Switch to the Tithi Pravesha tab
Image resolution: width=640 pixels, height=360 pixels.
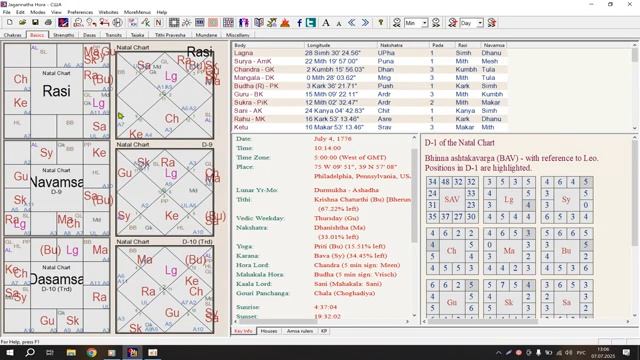[x=170, y=35]
